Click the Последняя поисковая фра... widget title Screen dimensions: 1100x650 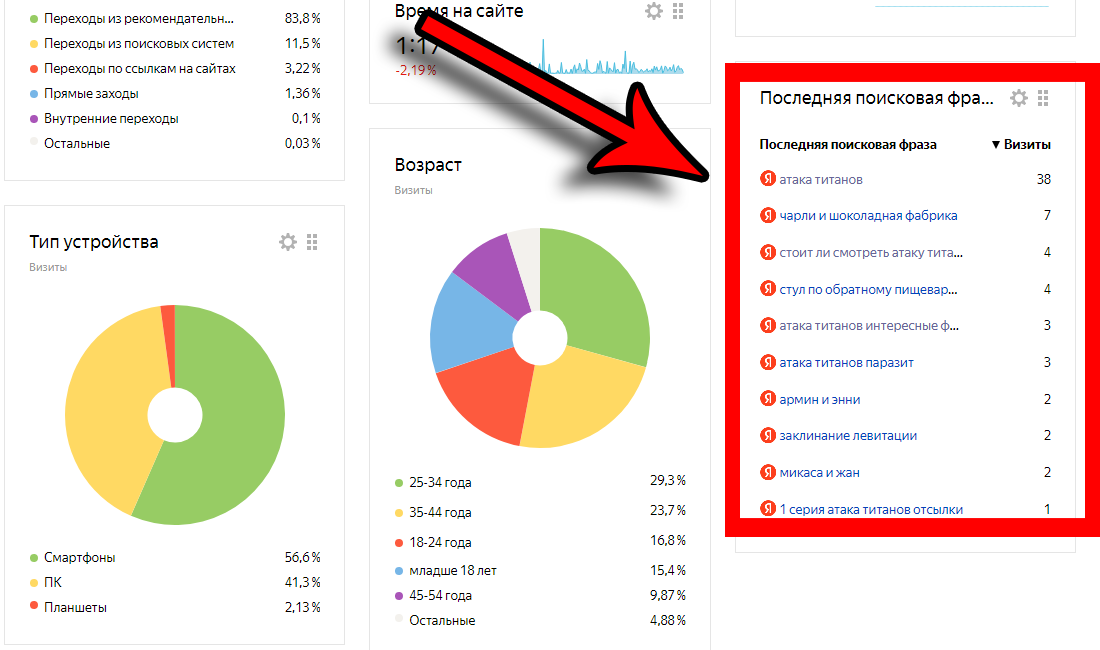tap(877, 98)
